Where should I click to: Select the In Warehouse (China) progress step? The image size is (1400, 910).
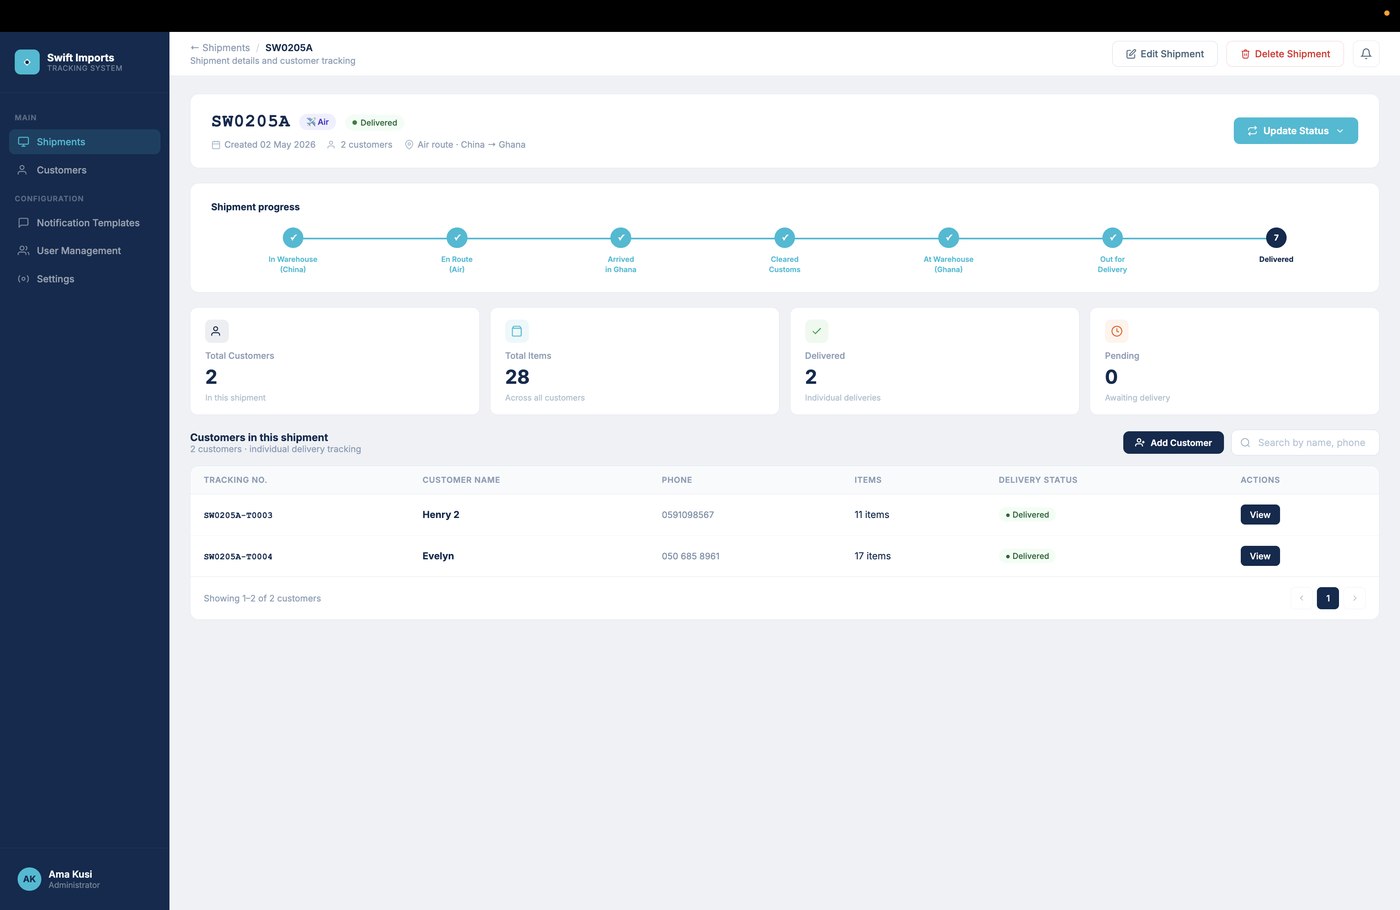293,238
